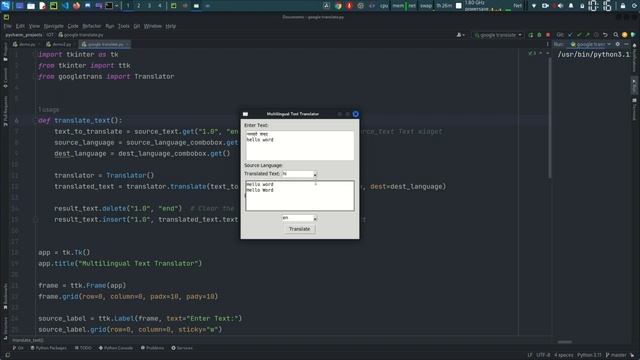Click the Chrome icon in the system tray
Image resolution: width=640 pixels, height=360 pixels.
point(338,6)
